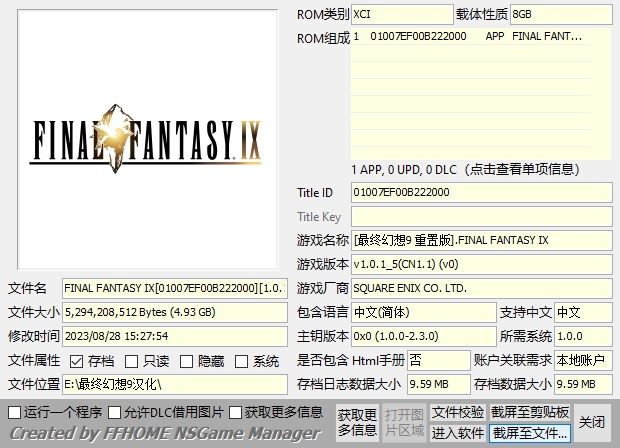This screenshot has height=448, width=620.
Task: Click the 主钥版本 0x0 field
Action: click(424, 336)
